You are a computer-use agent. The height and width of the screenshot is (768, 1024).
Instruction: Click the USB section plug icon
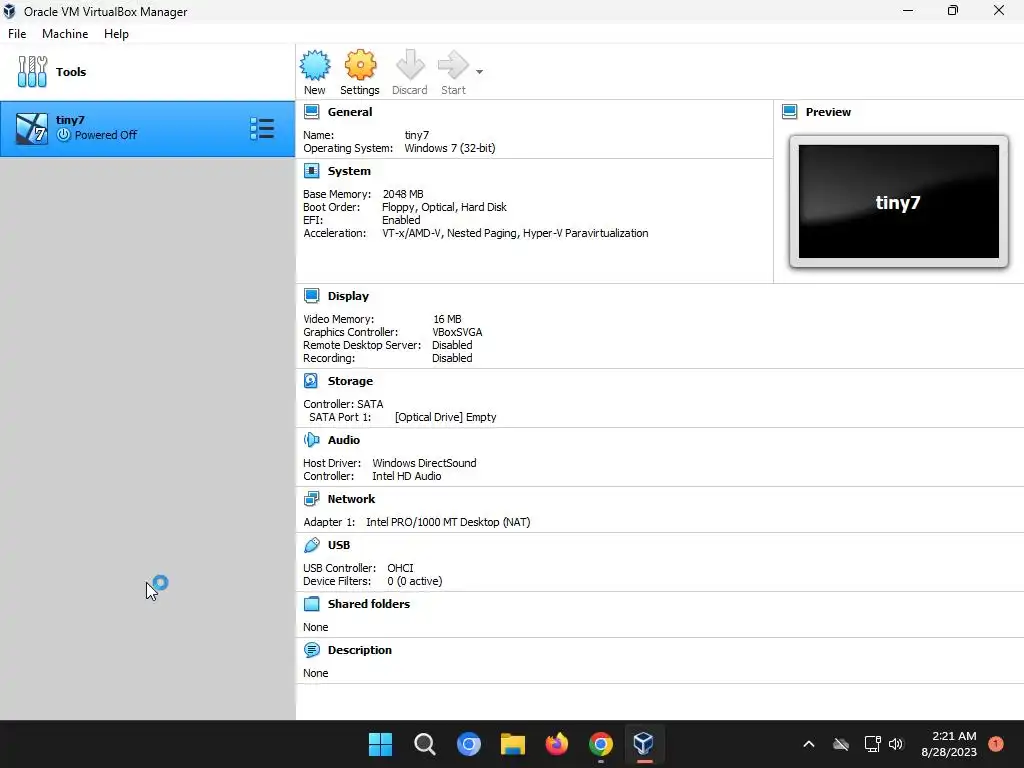coord(312,545)
